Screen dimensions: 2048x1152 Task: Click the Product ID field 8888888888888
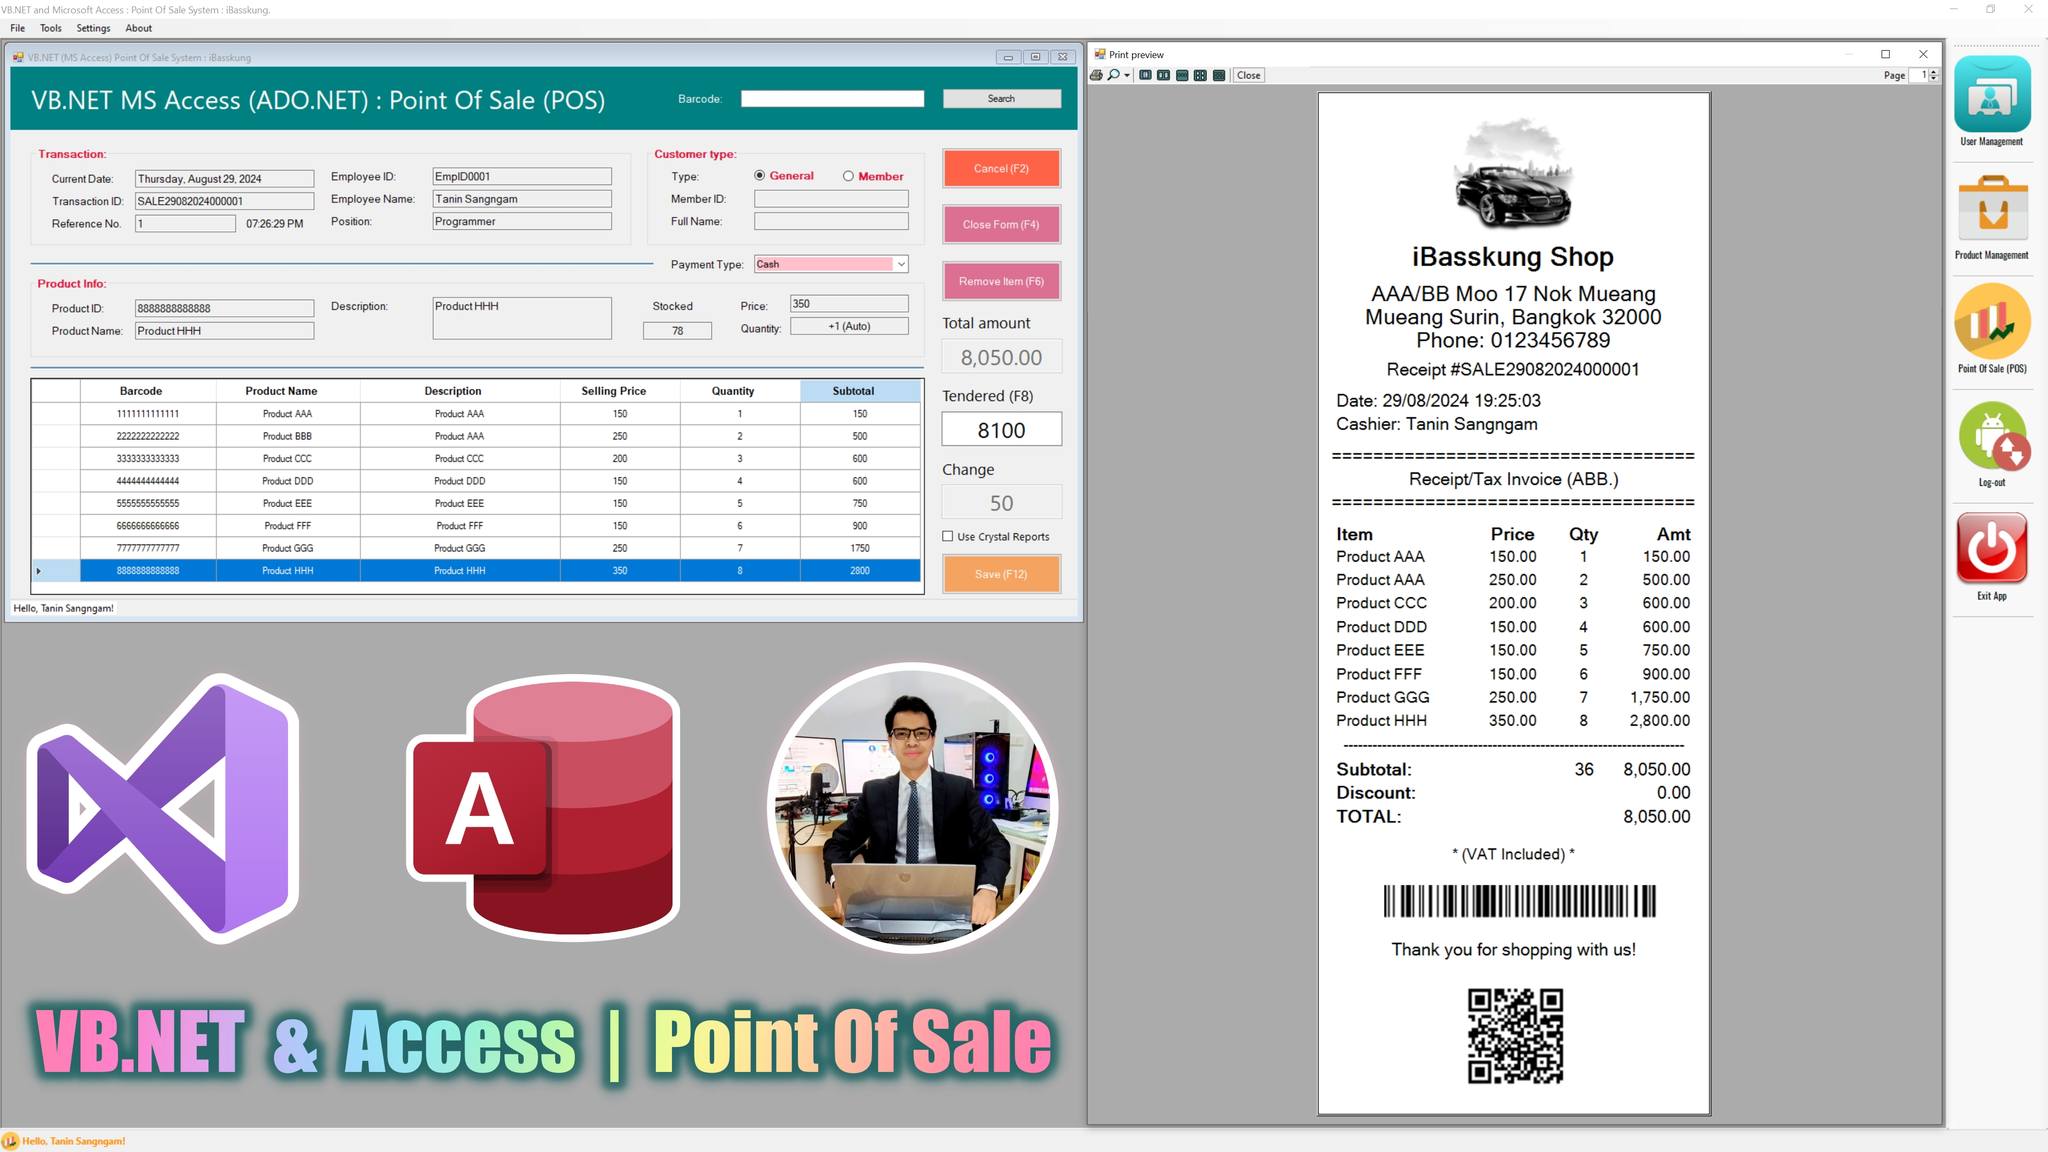224,308
